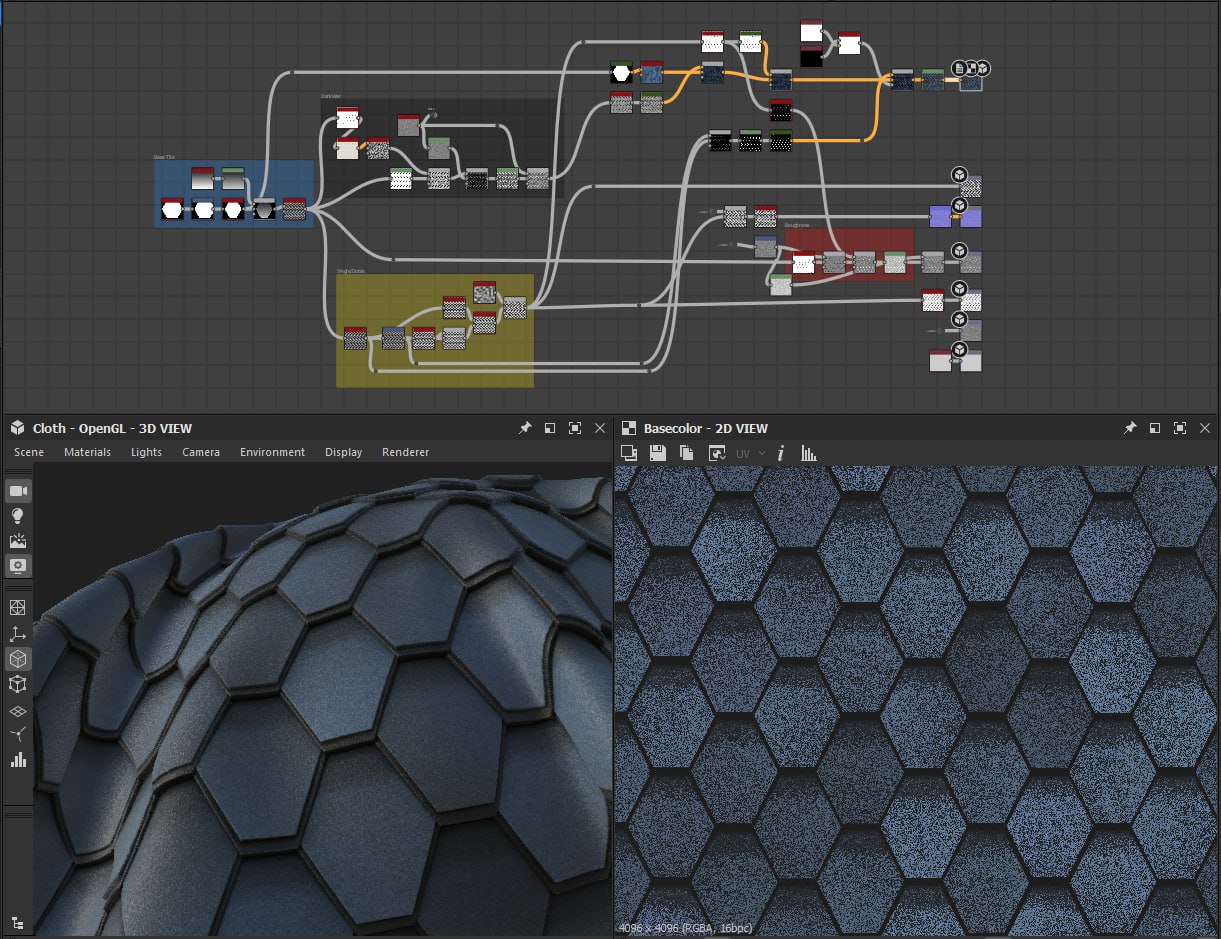This screenshot has width=1221, height=939.
Task: Select the hexagon shape node outside the blue frame
Action: click(621, 72)
